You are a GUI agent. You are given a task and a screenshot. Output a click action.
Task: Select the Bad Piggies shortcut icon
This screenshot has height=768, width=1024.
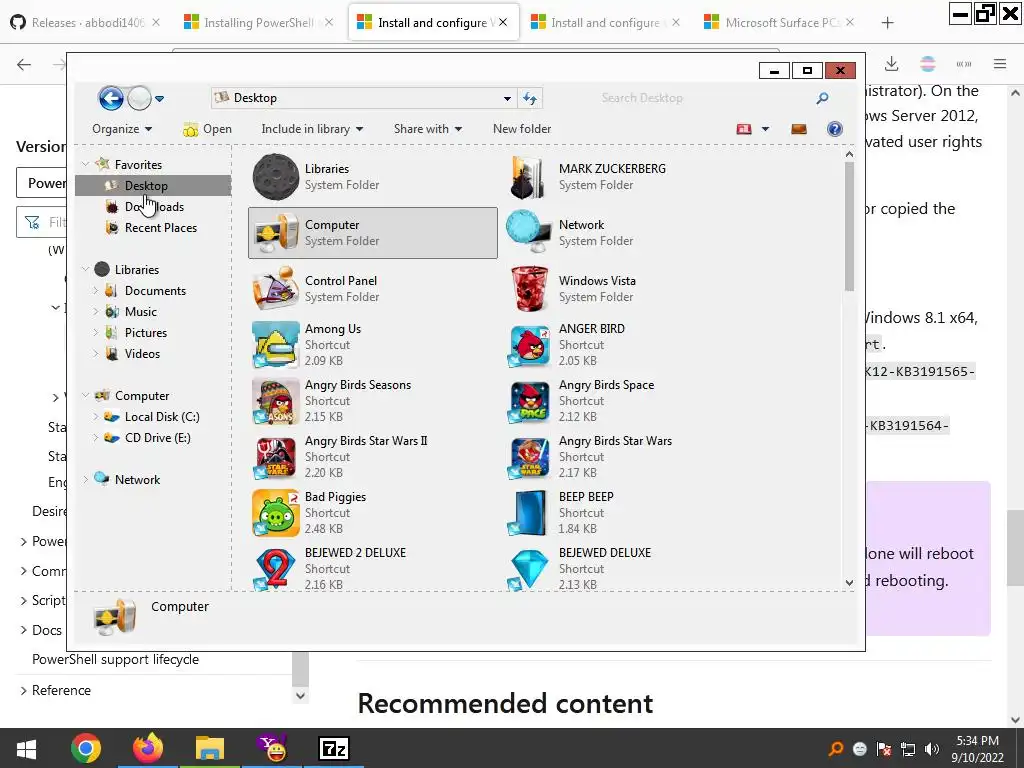(276, 513)
